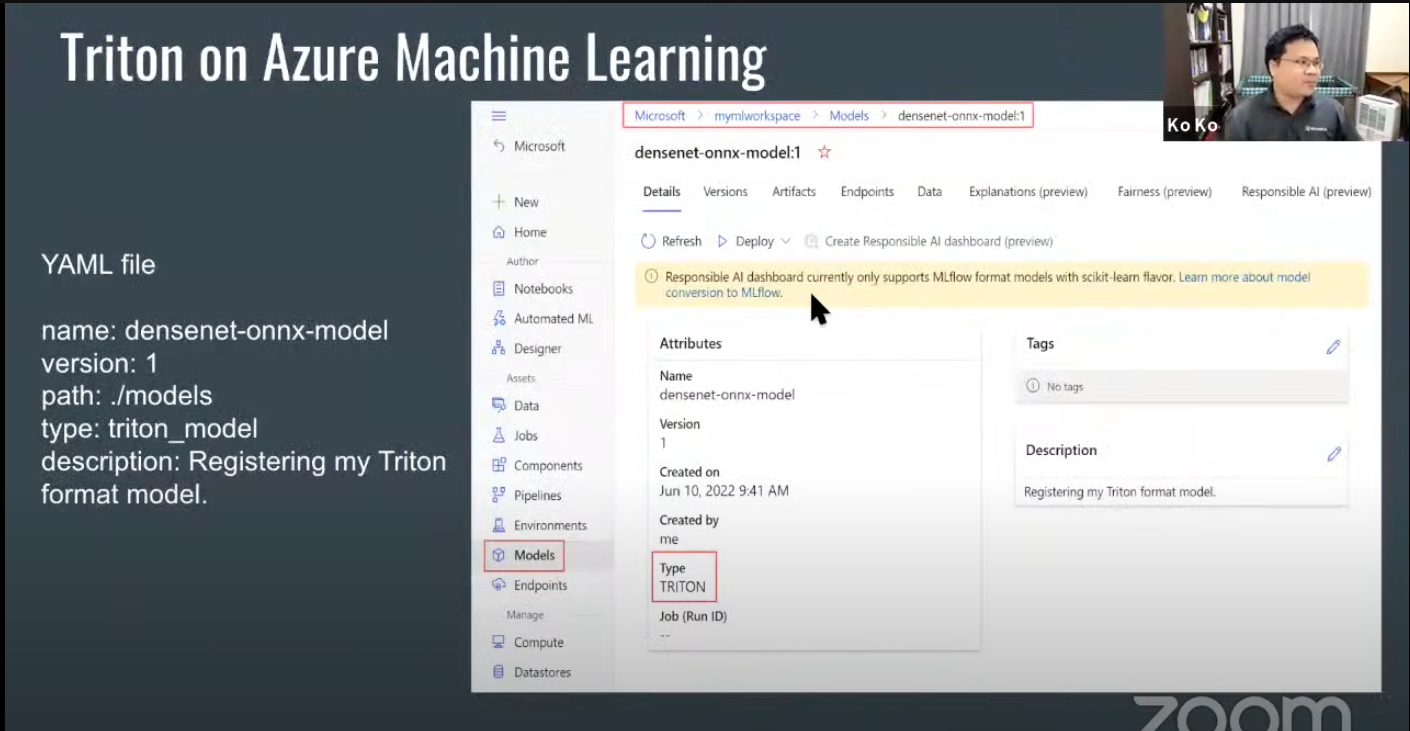Click the Notebooks icon in sidebar
Image resolution: width=1410 pixels, height=731 pixels.
click(x=499, y=289)
